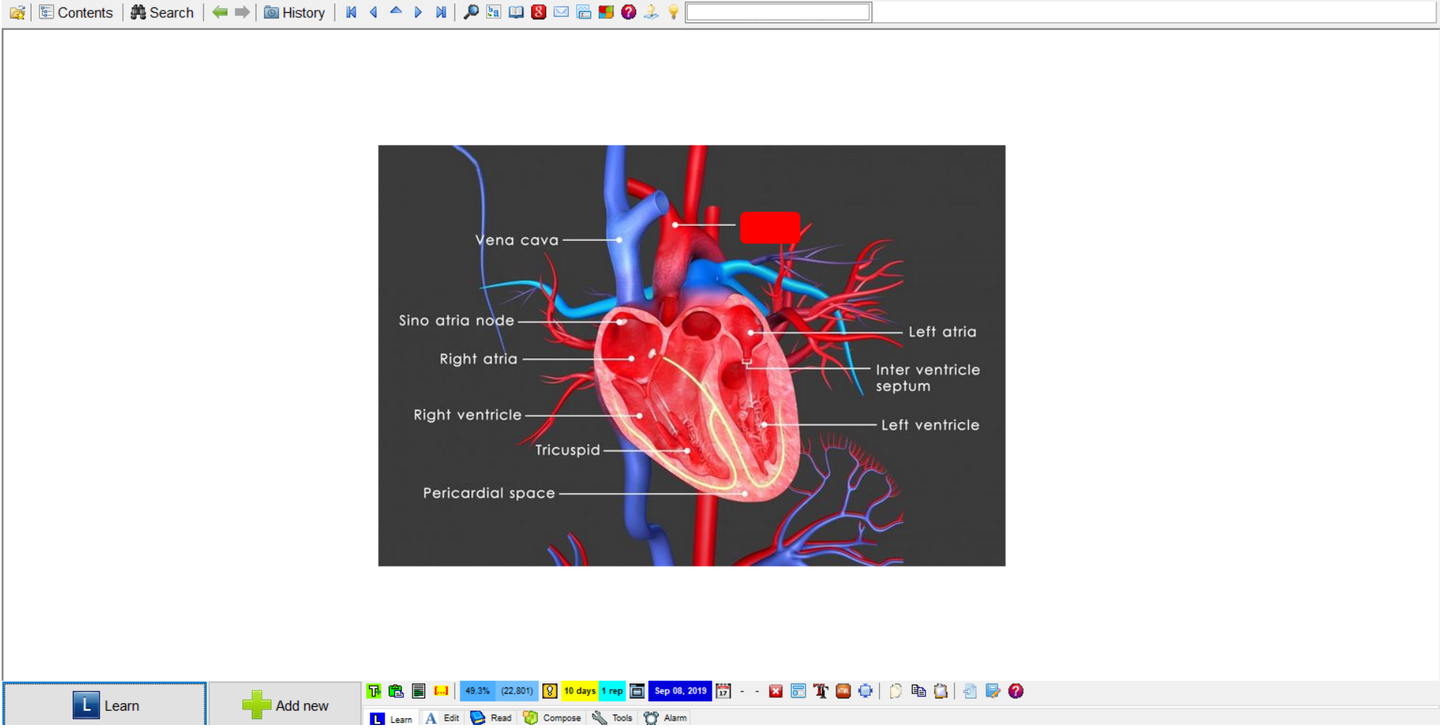Switch to the Compose toolbar tab
The image size is (1440, 728).
(552, 718)
